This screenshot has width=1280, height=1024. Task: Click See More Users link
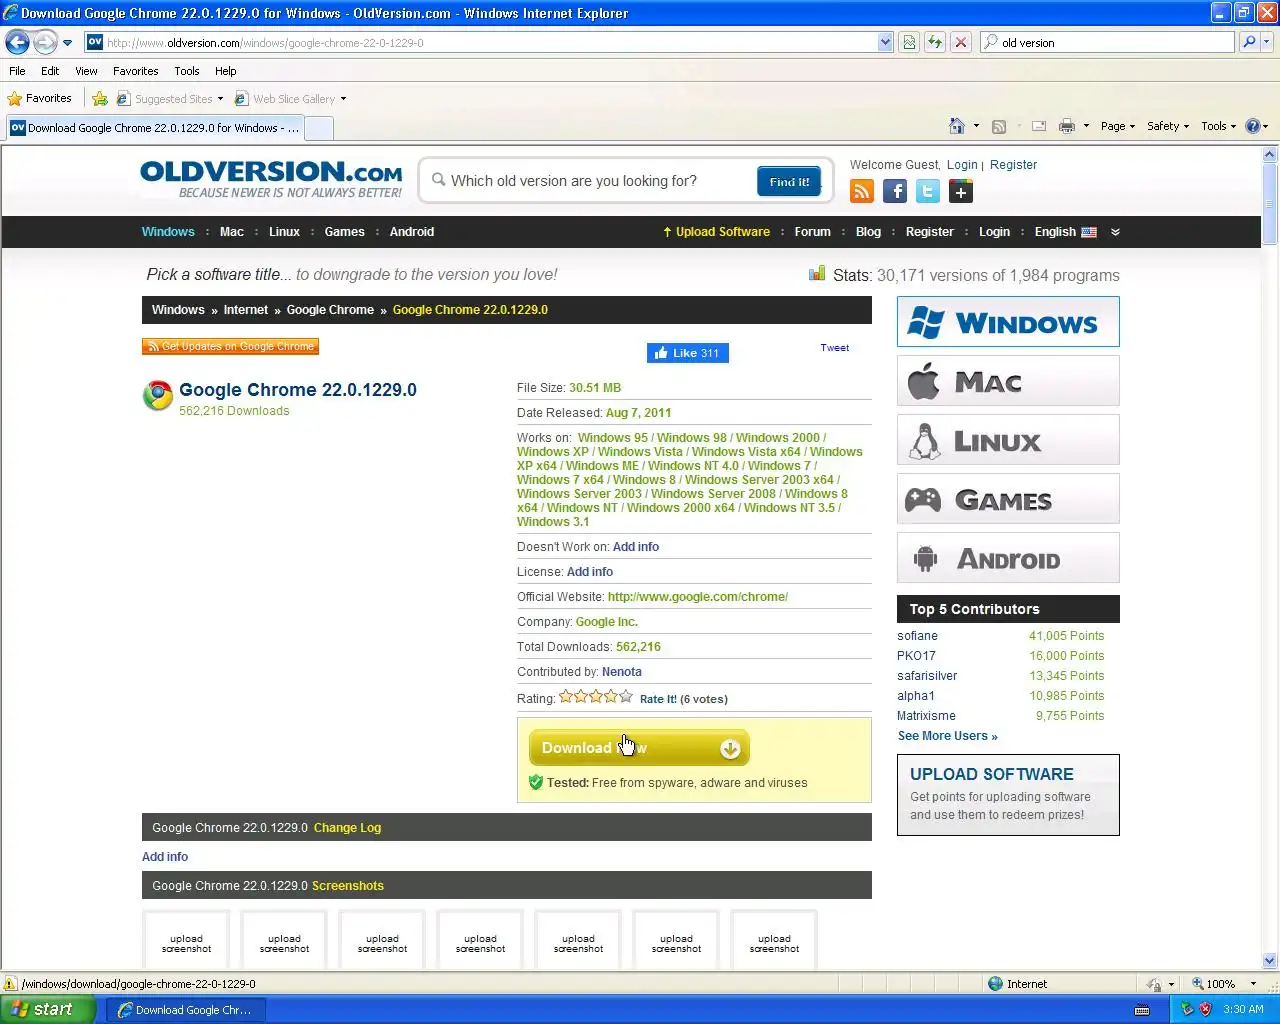click(x=948, y=736)
